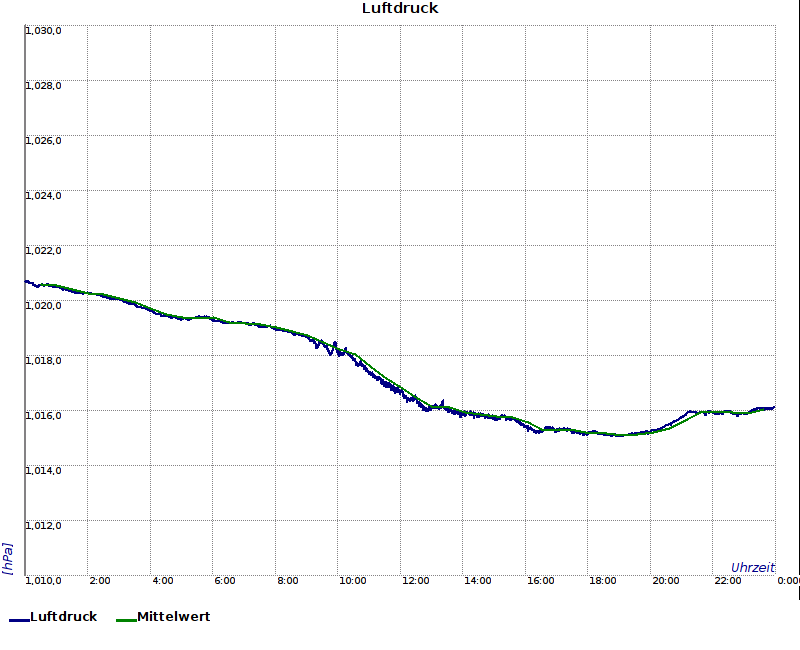Click the 0:00 end time label
Screen dimensions: 800x650
(788, 581)
